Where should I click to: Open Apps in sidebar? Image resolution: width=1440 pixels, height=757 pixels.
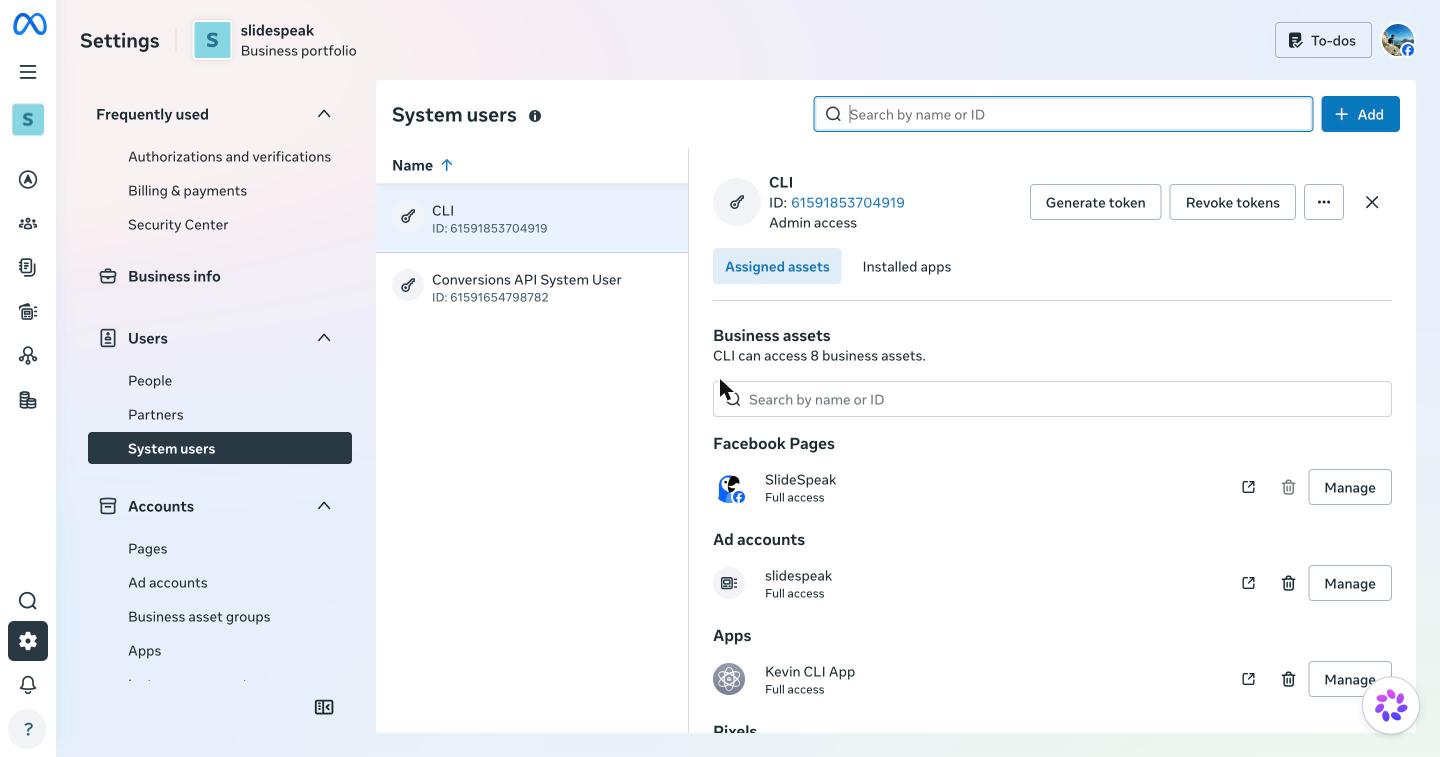pos(144,651)
